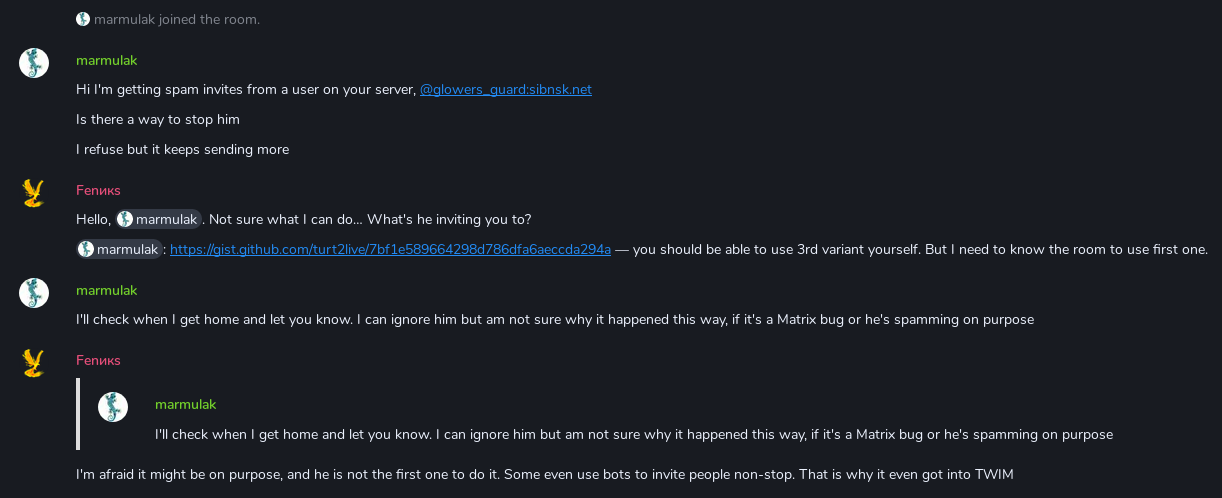Click the Гепикс sender name above the Hello message
The height and width of the screenshot is (498, 1222).
98,190
